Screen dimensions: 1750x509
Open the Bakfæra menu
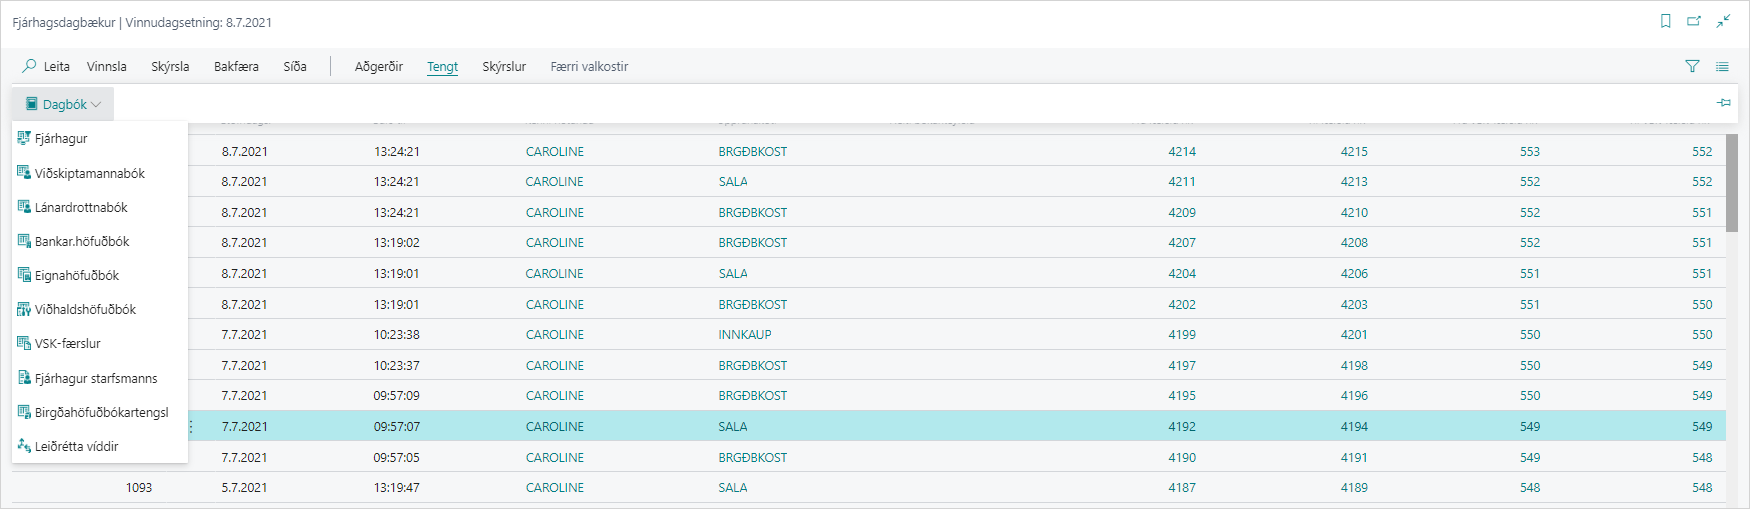236,67
